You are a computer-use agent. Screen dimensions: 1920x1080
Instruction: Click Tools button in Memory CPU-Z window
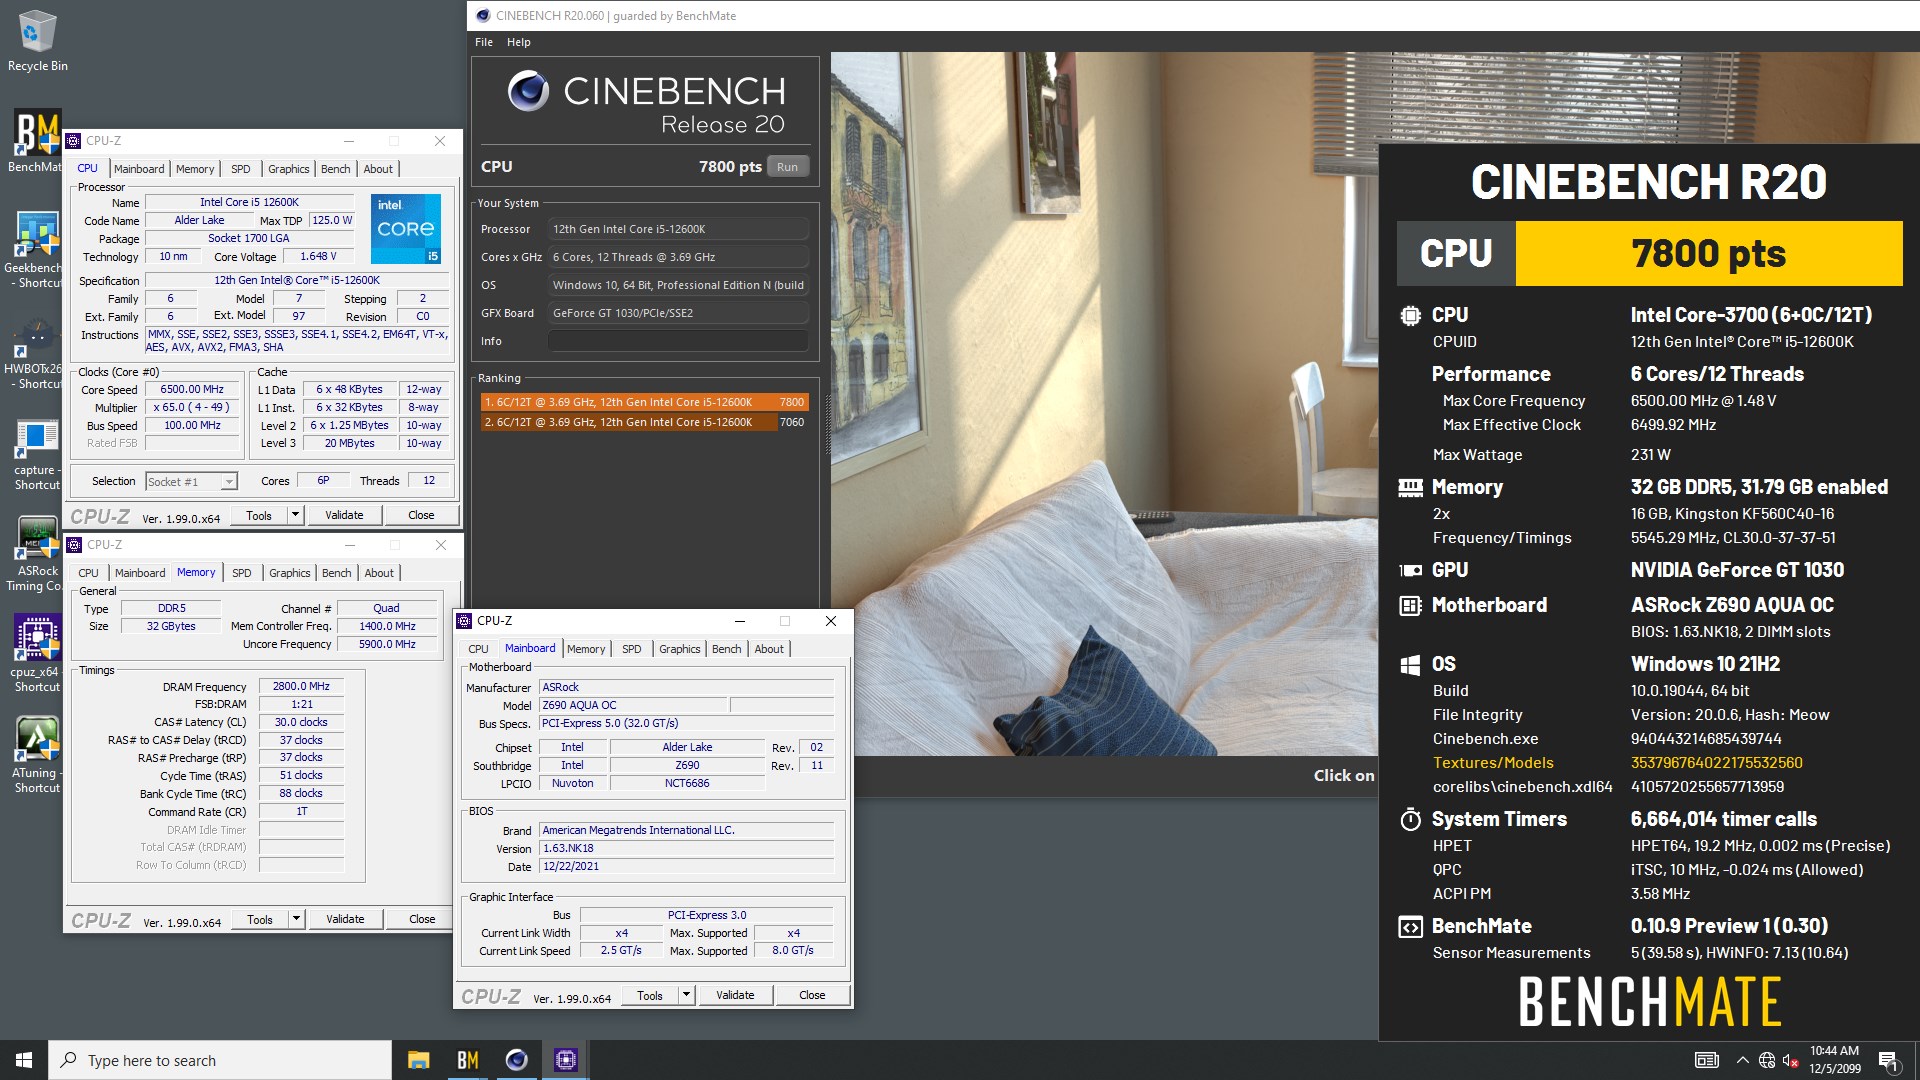[260, 919]
